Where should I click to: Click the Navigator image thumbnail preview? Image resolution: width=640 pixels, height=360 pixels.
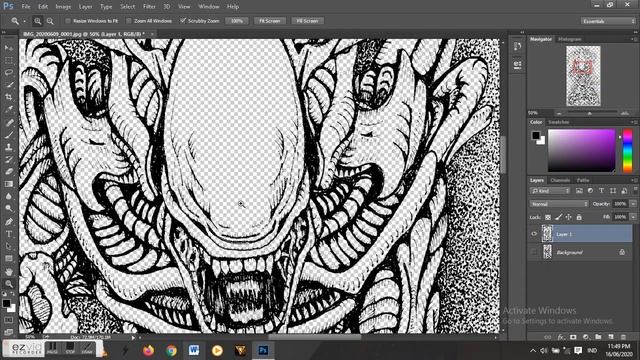(x=583, y=76)
